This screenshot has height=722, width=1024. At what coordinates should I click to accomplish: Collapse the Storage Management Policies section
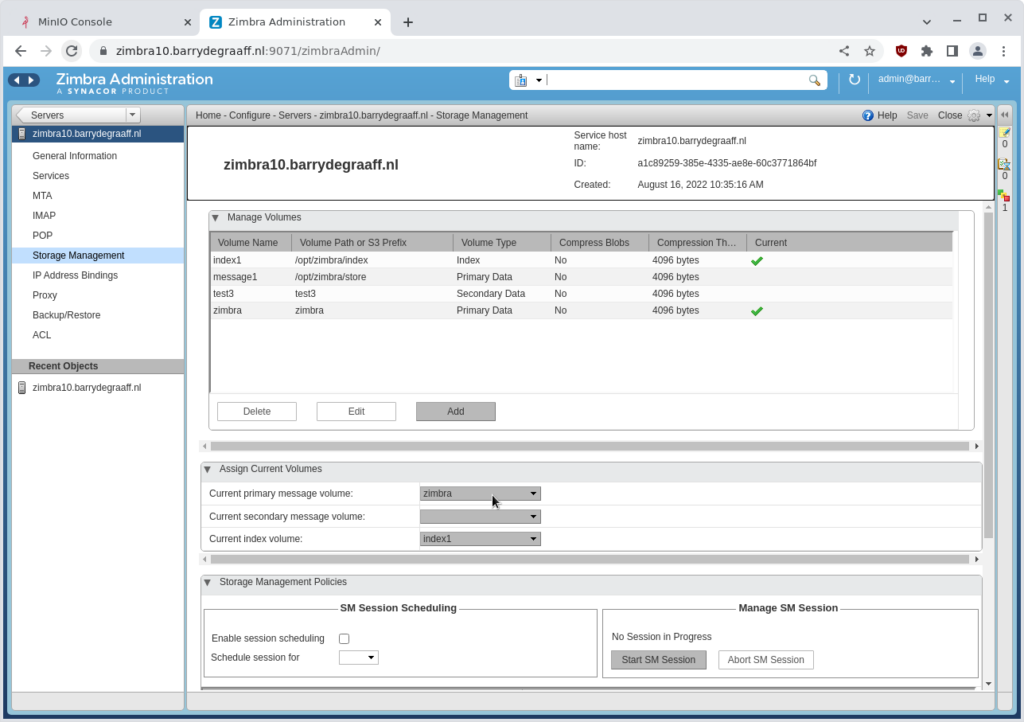click(207, 582)
